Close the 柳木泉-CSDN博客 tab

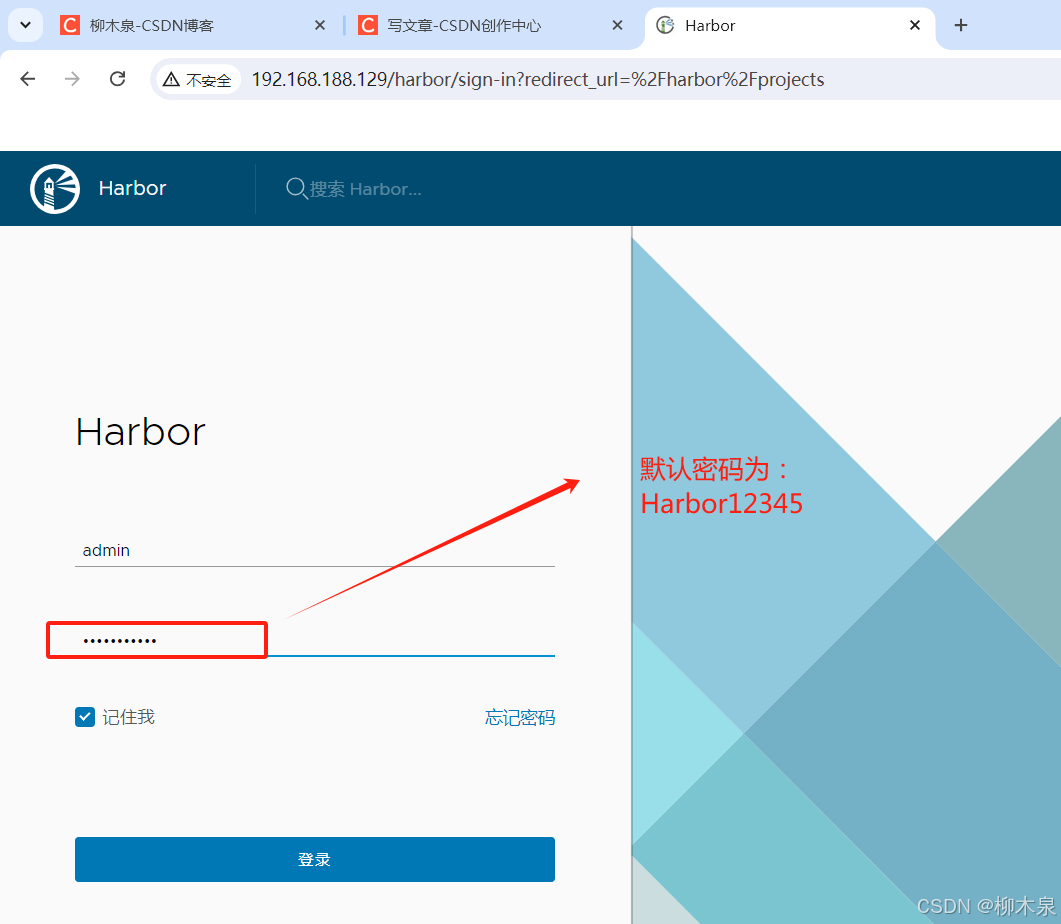320,26
